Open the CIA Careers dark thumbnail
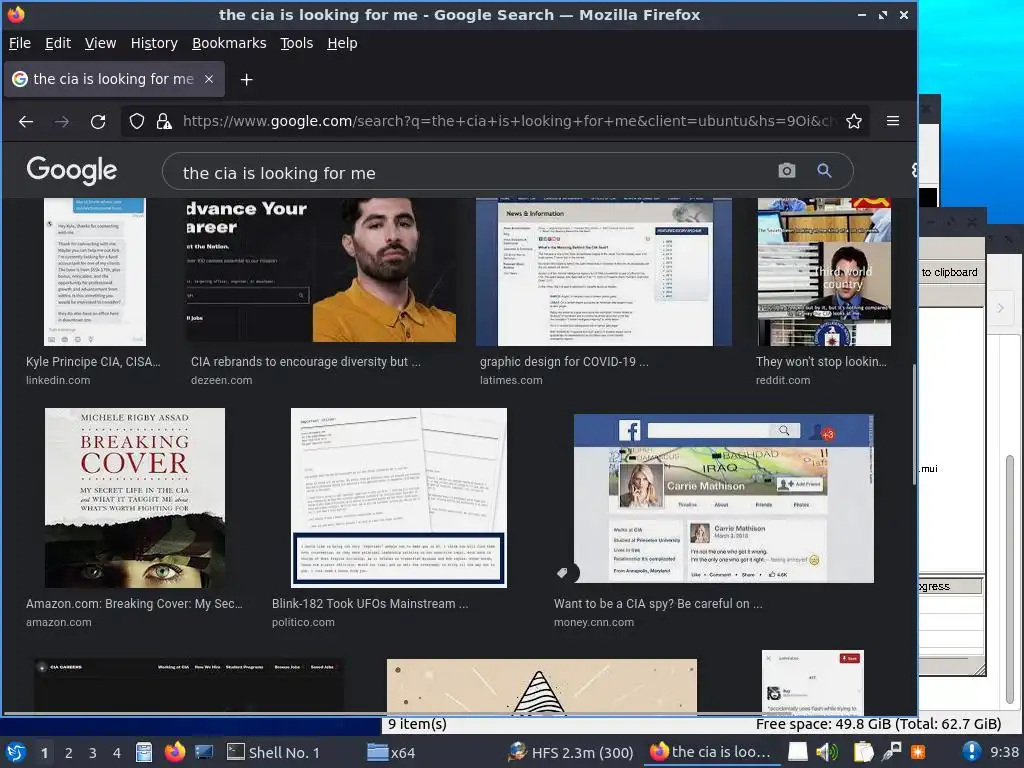Screen dimensions: 1024x768 tap(189, 686)
